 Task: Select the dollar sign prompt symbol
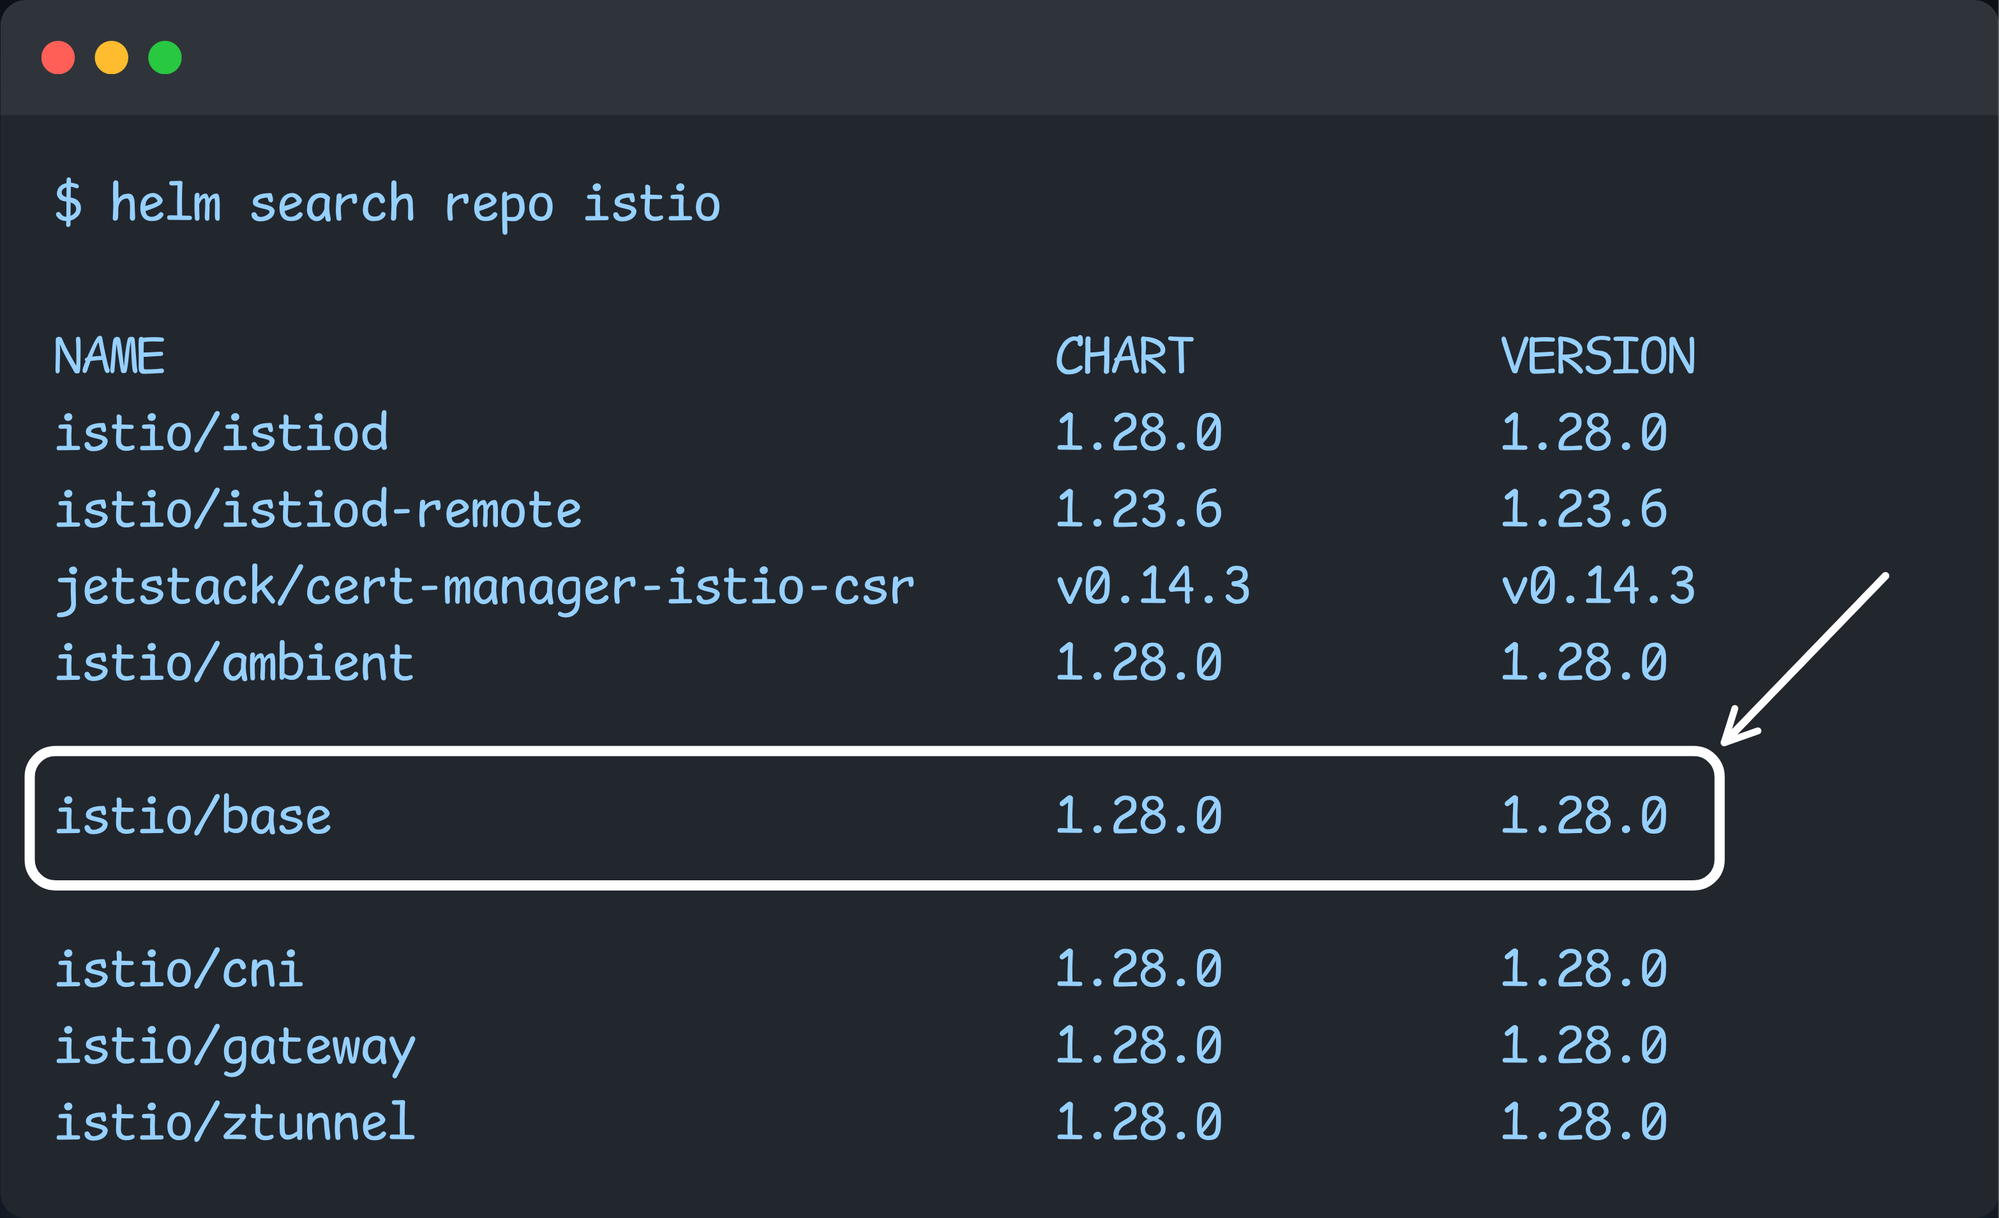point(68,203)
